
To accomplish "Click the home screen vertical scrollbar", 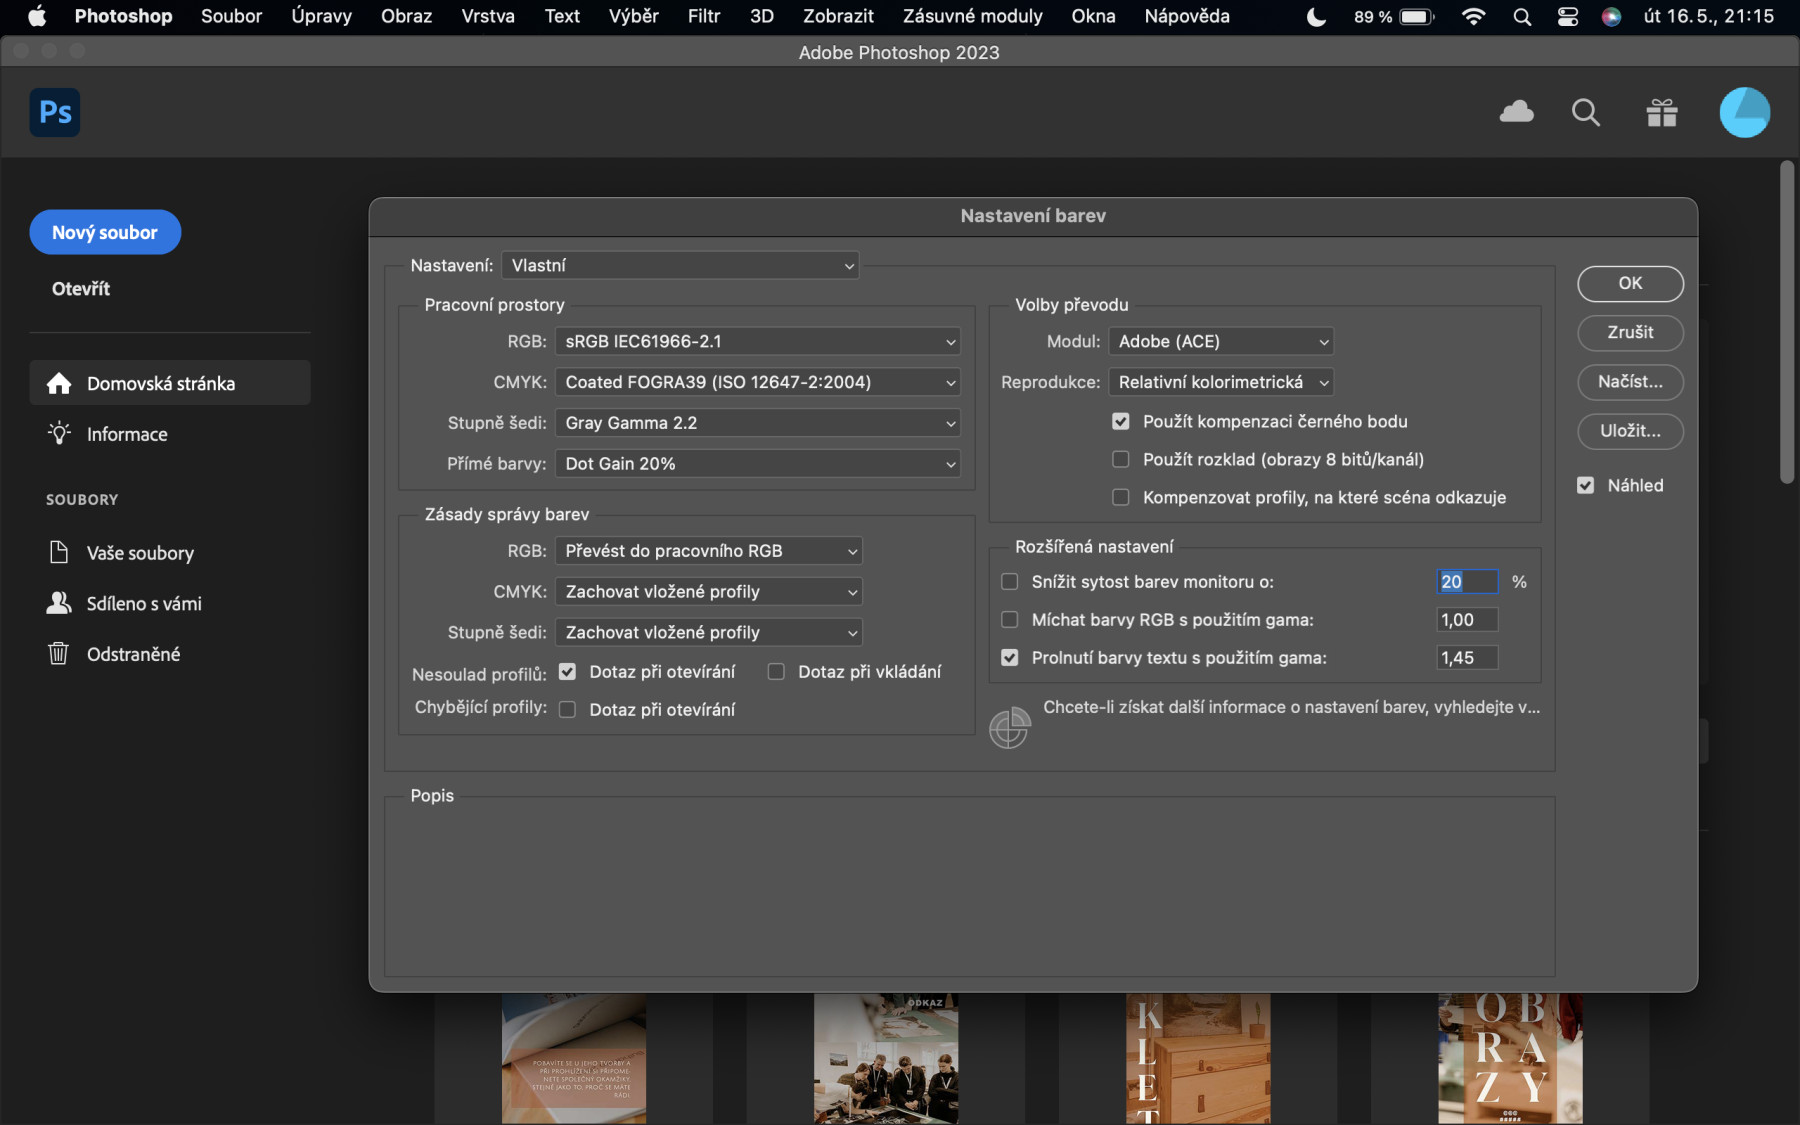I will [x=1787, y=323].
